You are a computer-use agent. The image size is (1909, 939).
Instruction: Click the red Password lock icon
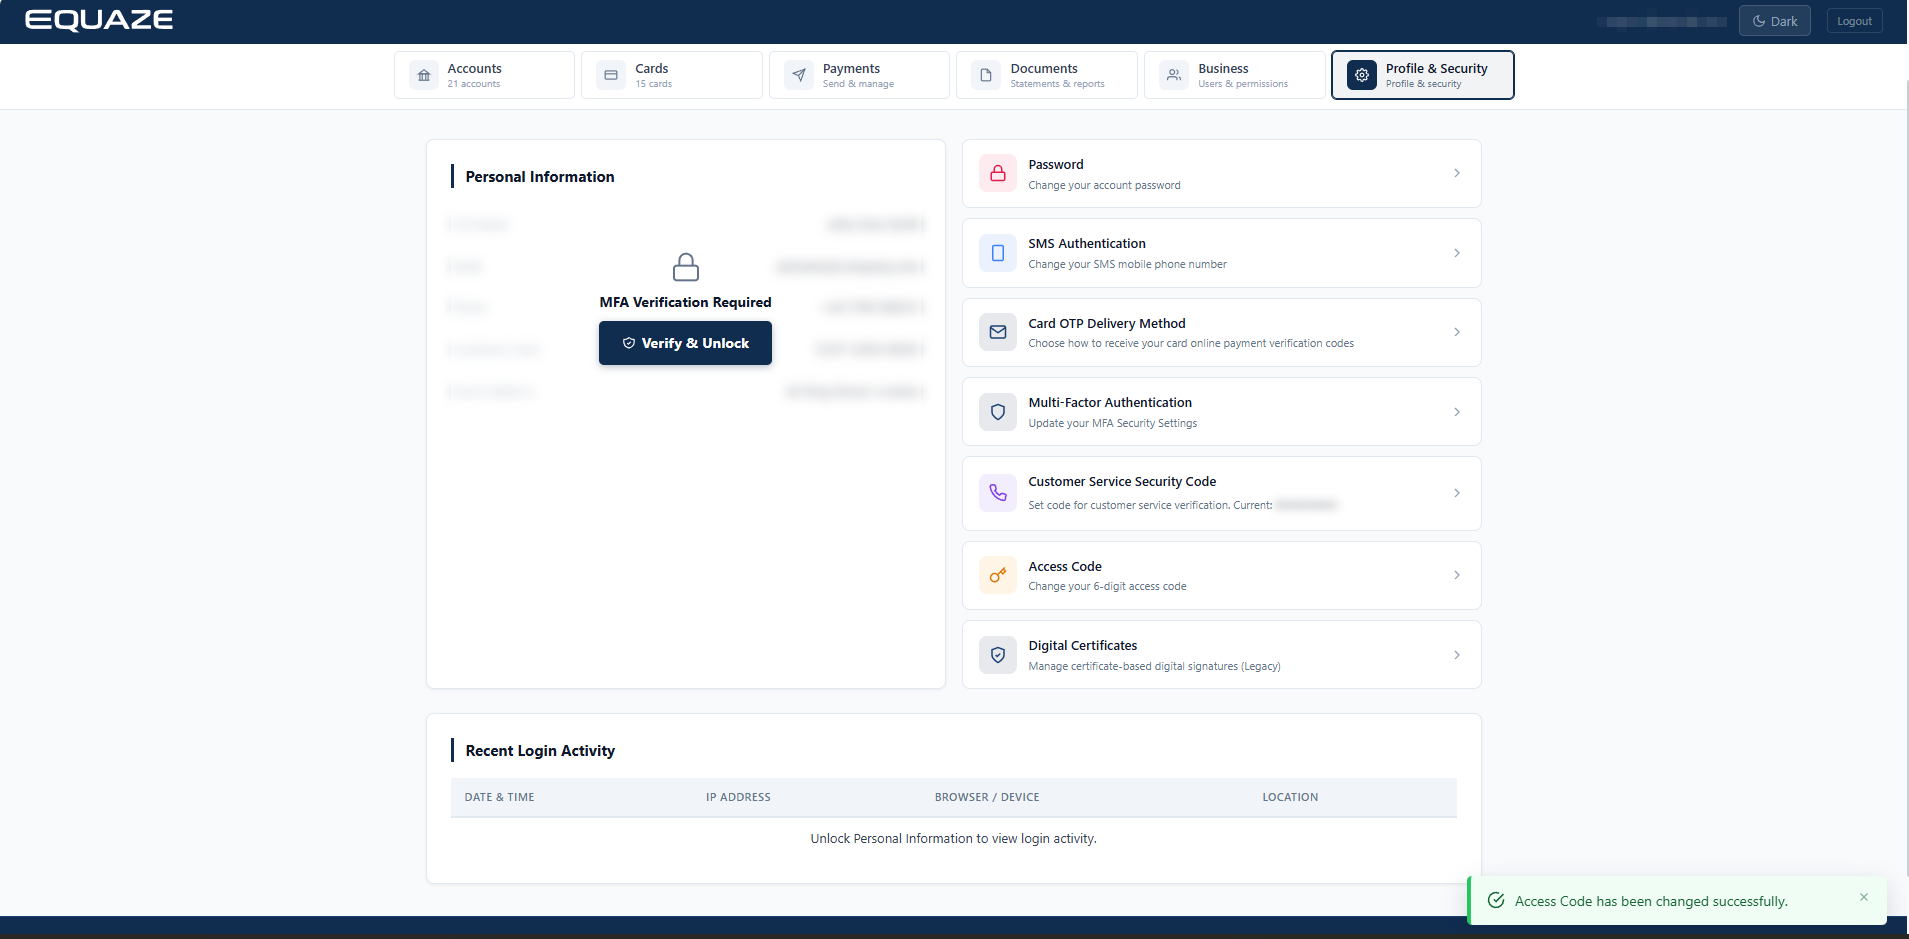pos(998,174)
